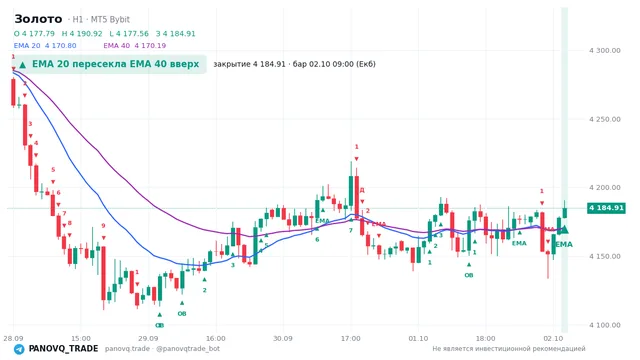Click the red 8 marker in the initial downtrend
640x360 pixels.
(70, 223)
